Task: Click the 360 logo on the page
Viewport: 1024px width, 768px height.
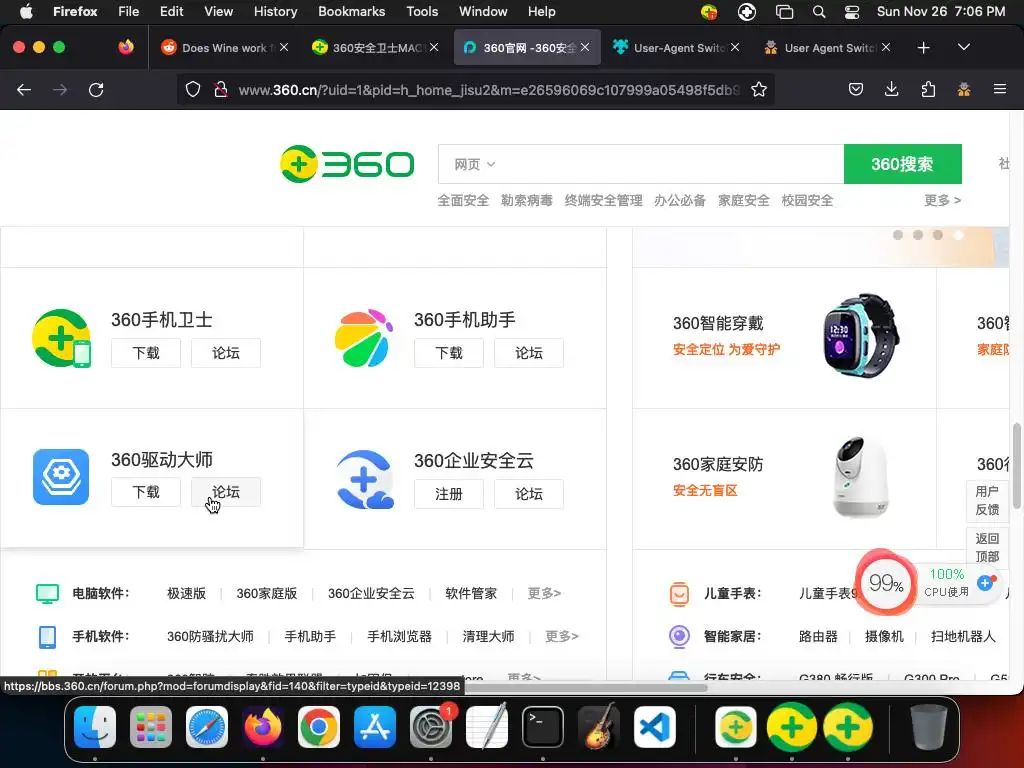Action: [347, 164]
